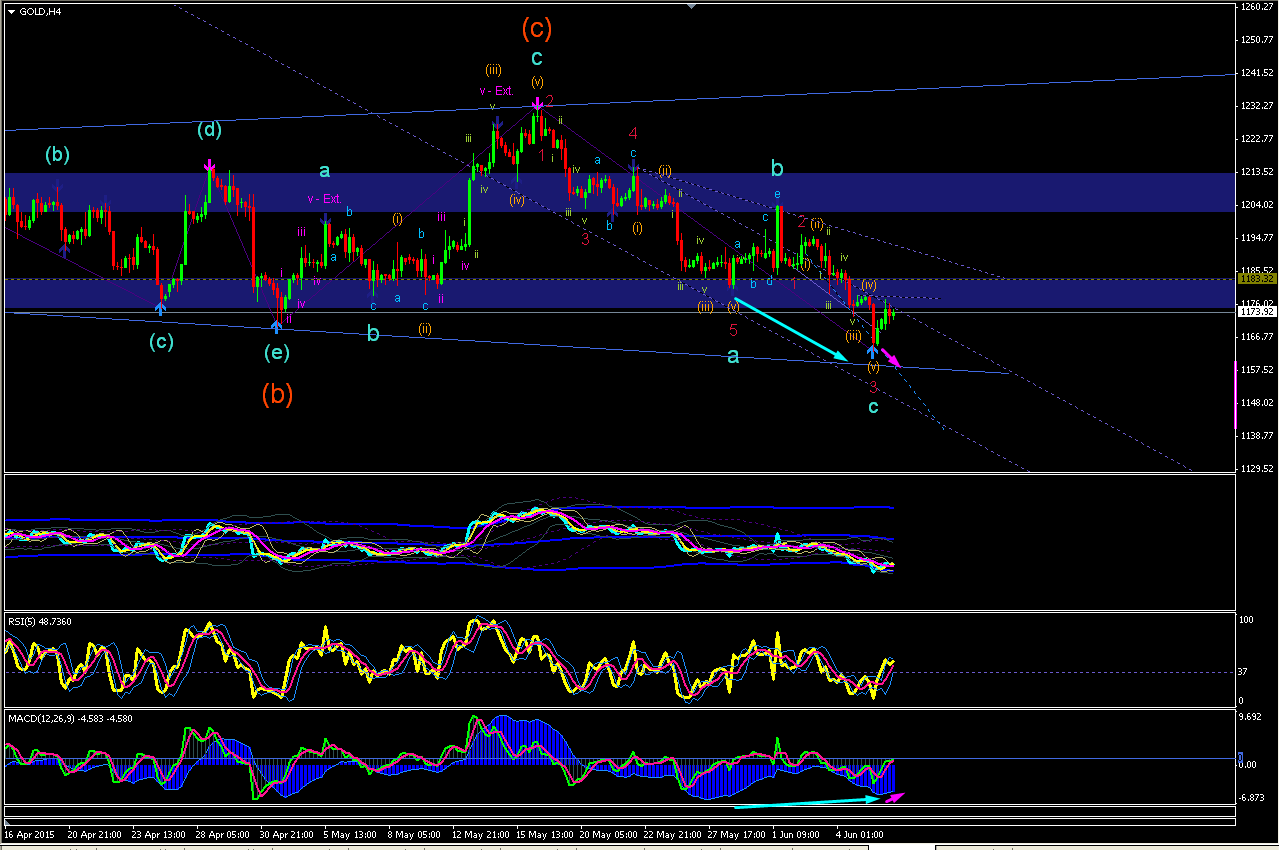Select the cyan (c) wave label
1279x850 pixels.
[161, 341]
